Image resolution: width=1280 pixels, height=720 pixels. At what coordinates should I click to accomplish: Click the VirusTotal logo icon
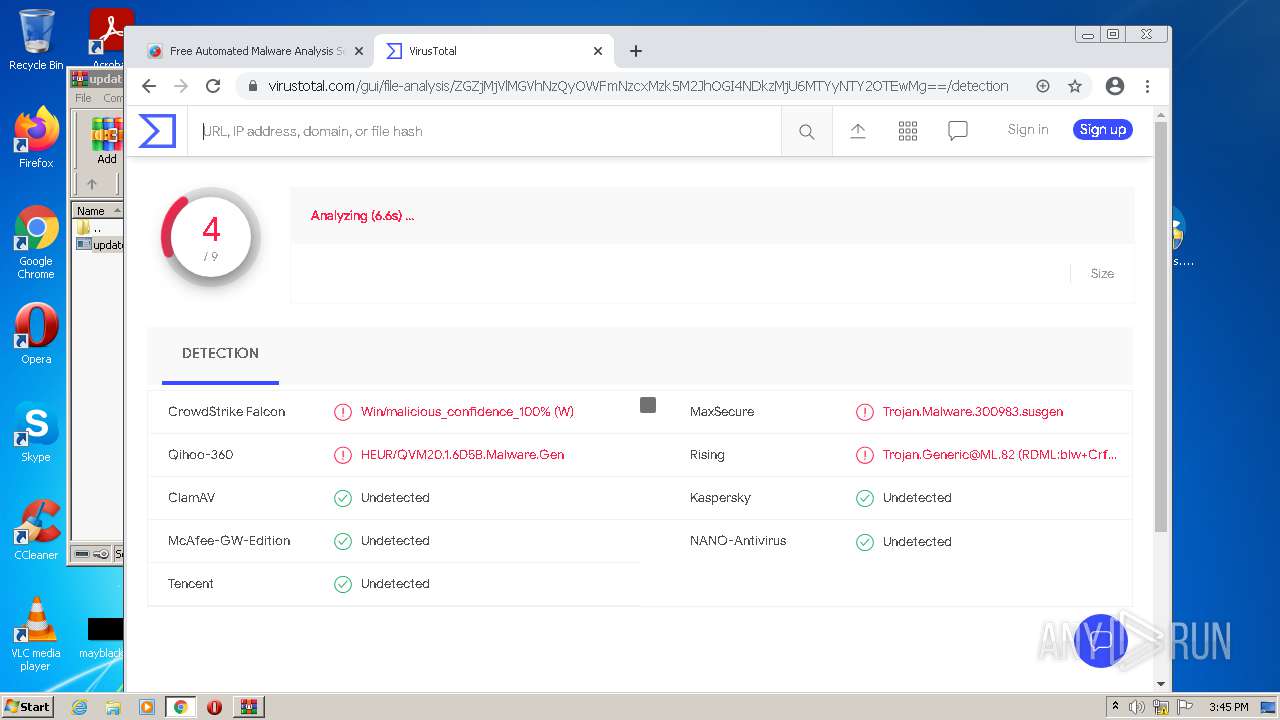pos(157,131)
